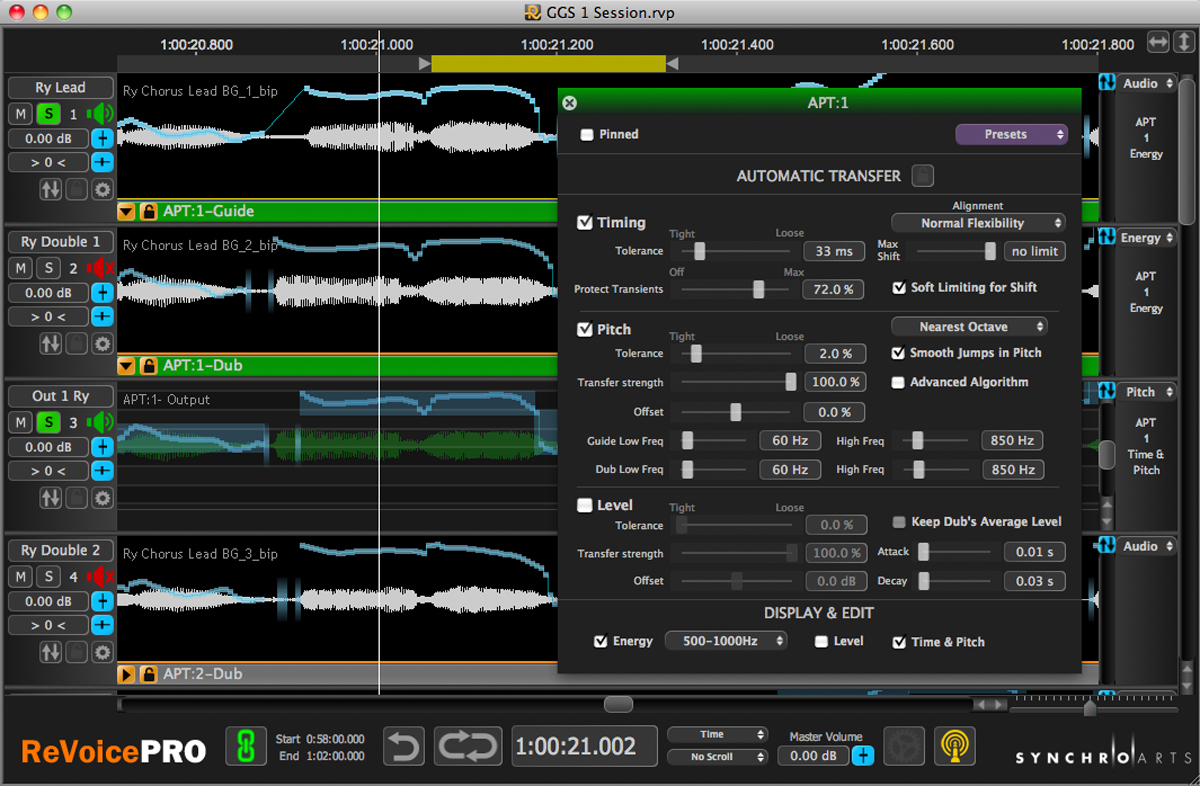Click the 1:00:21.002 timecode display
The image size is (1200, 786).
(584, 747)
